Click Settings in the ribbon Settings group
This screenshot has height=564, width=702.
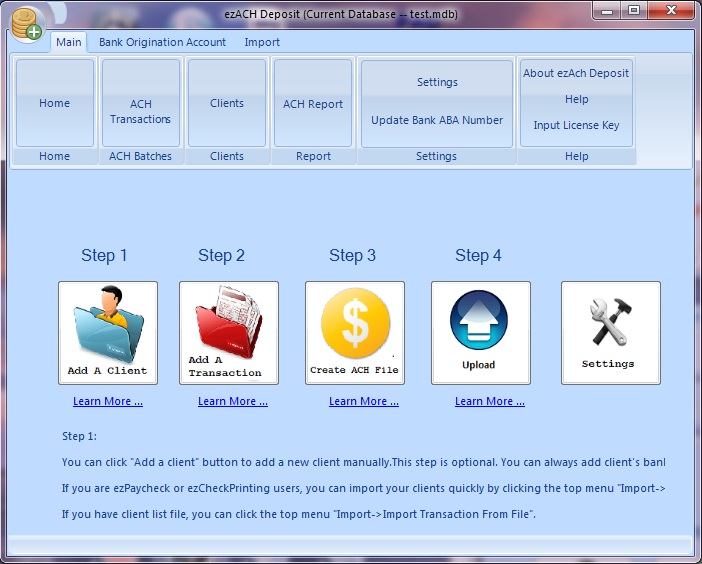tap(437, 82)
